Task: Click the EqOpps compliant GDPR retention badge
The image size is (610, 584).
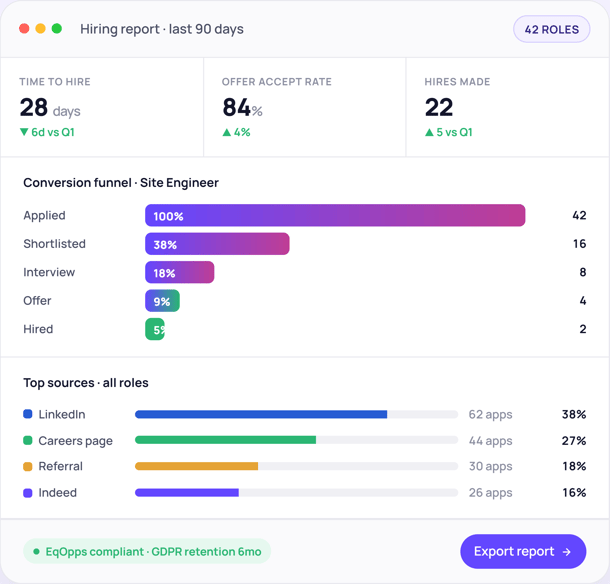Action: 147,551
